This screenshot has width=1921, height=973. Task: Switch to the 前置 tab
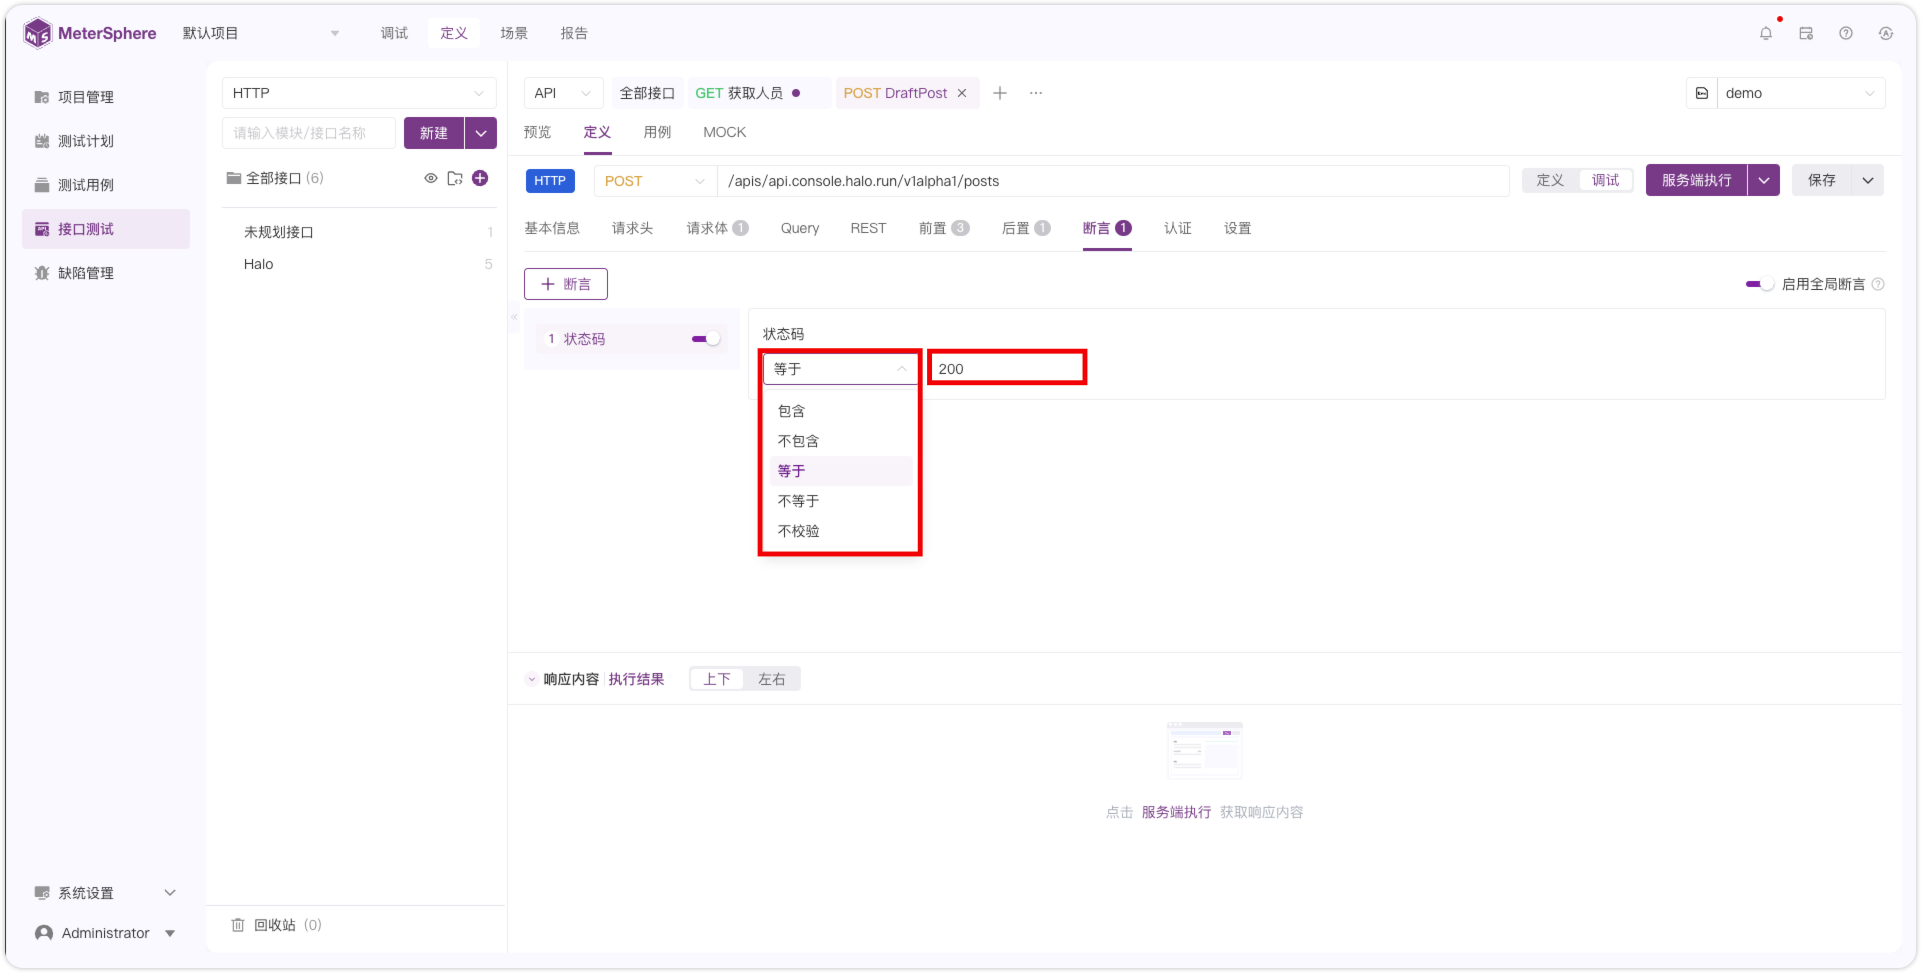click(x=943, y=228)
